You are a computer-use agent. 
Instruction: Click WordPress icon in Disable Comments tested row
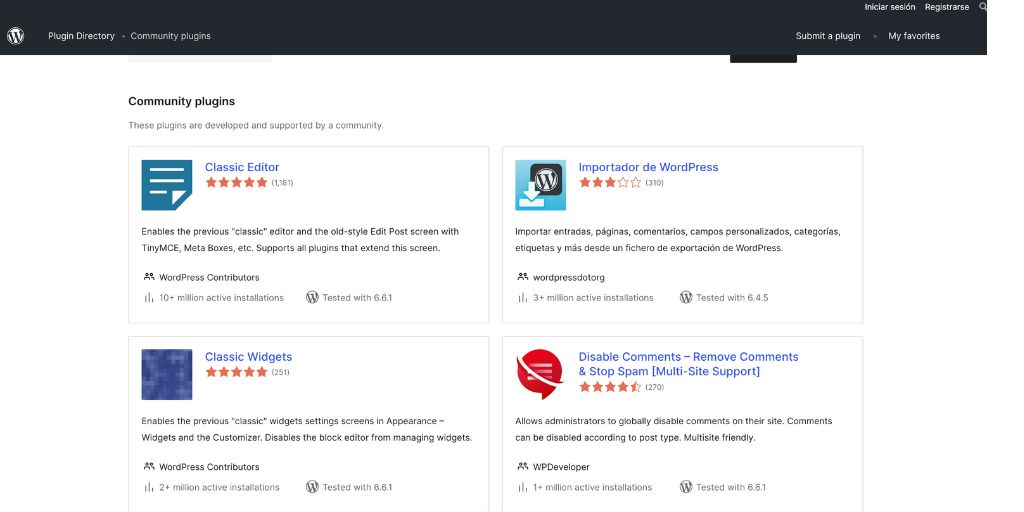(x=686, y=487)
